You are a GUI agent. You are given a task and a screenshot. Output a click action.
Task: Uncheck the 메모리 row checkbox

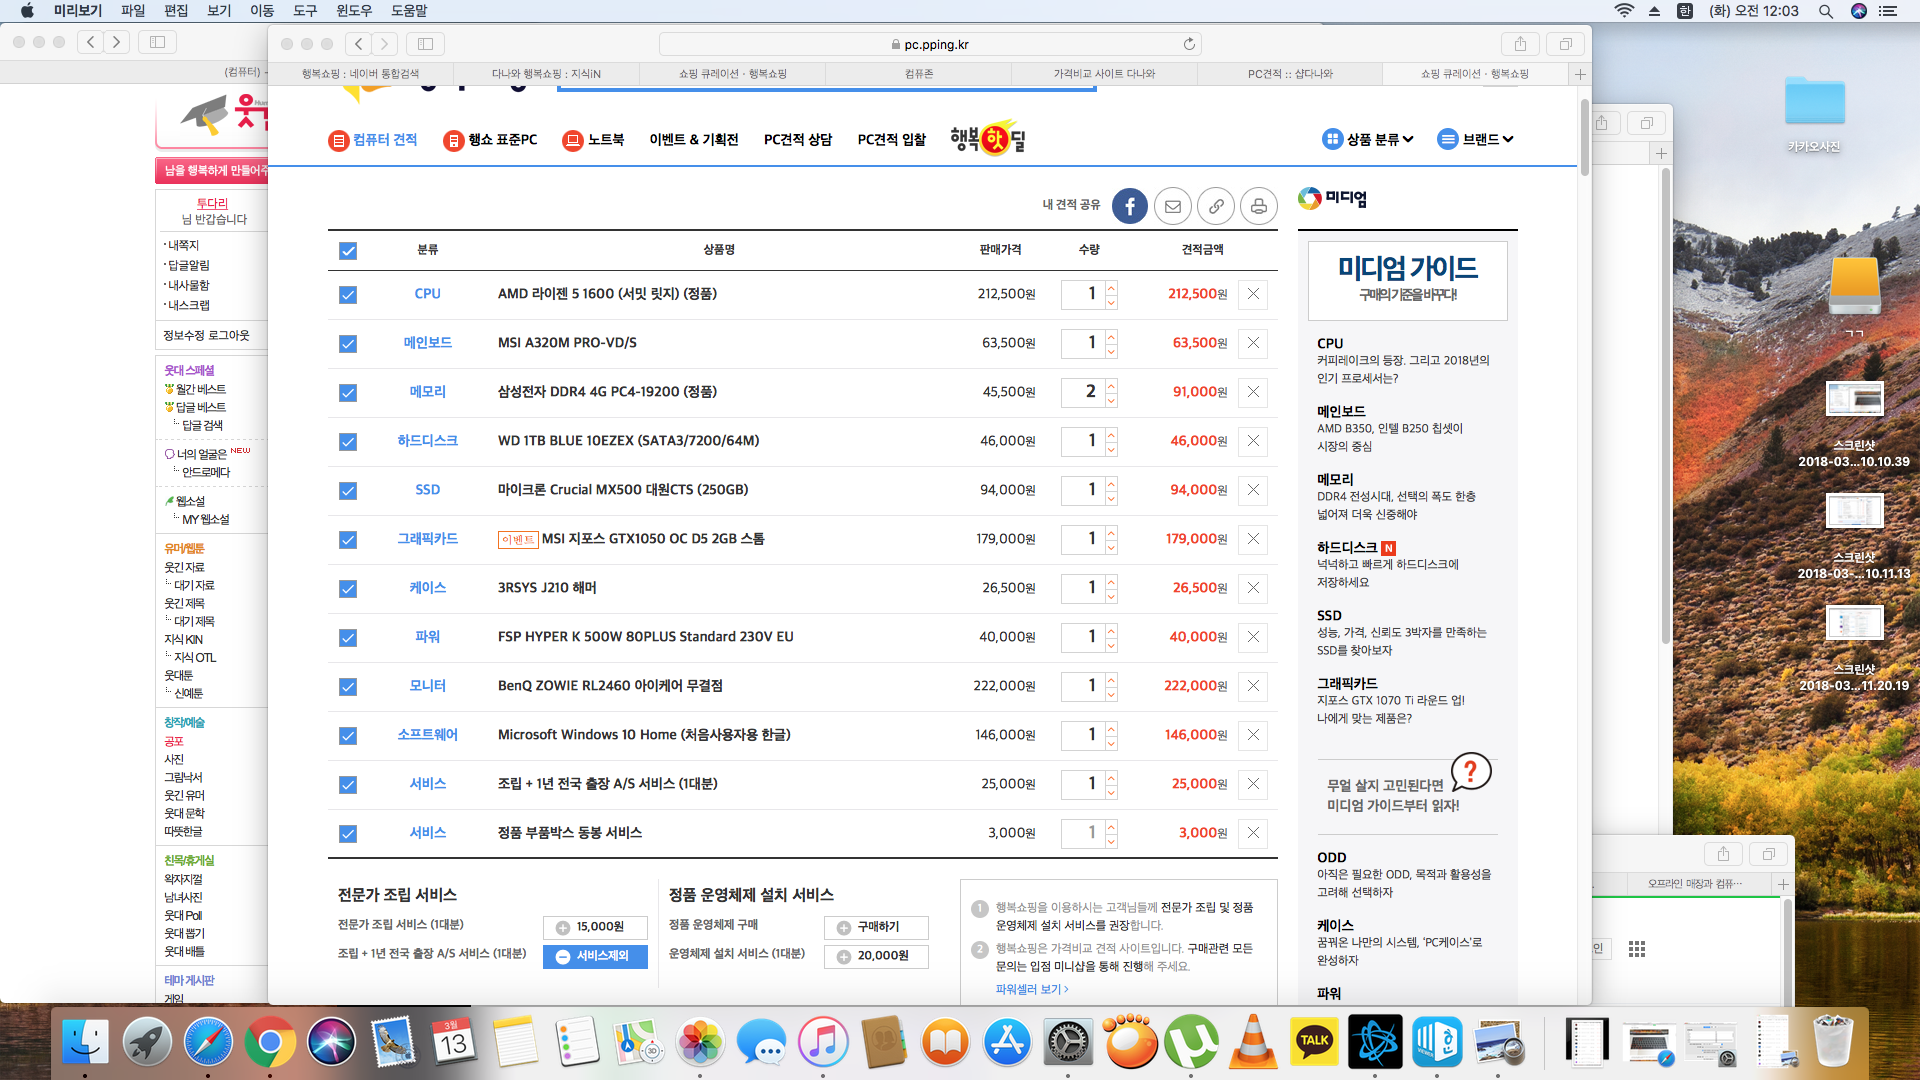(348, 393)
